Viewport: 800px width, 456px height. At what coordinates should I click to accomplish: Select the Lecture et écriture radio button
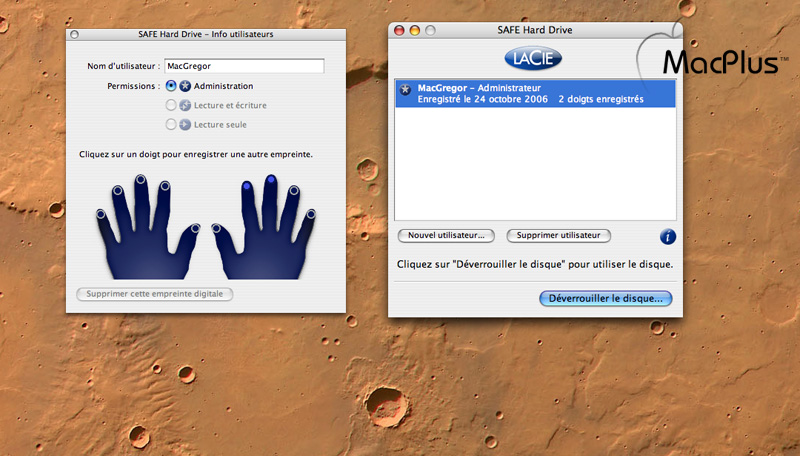171,105
